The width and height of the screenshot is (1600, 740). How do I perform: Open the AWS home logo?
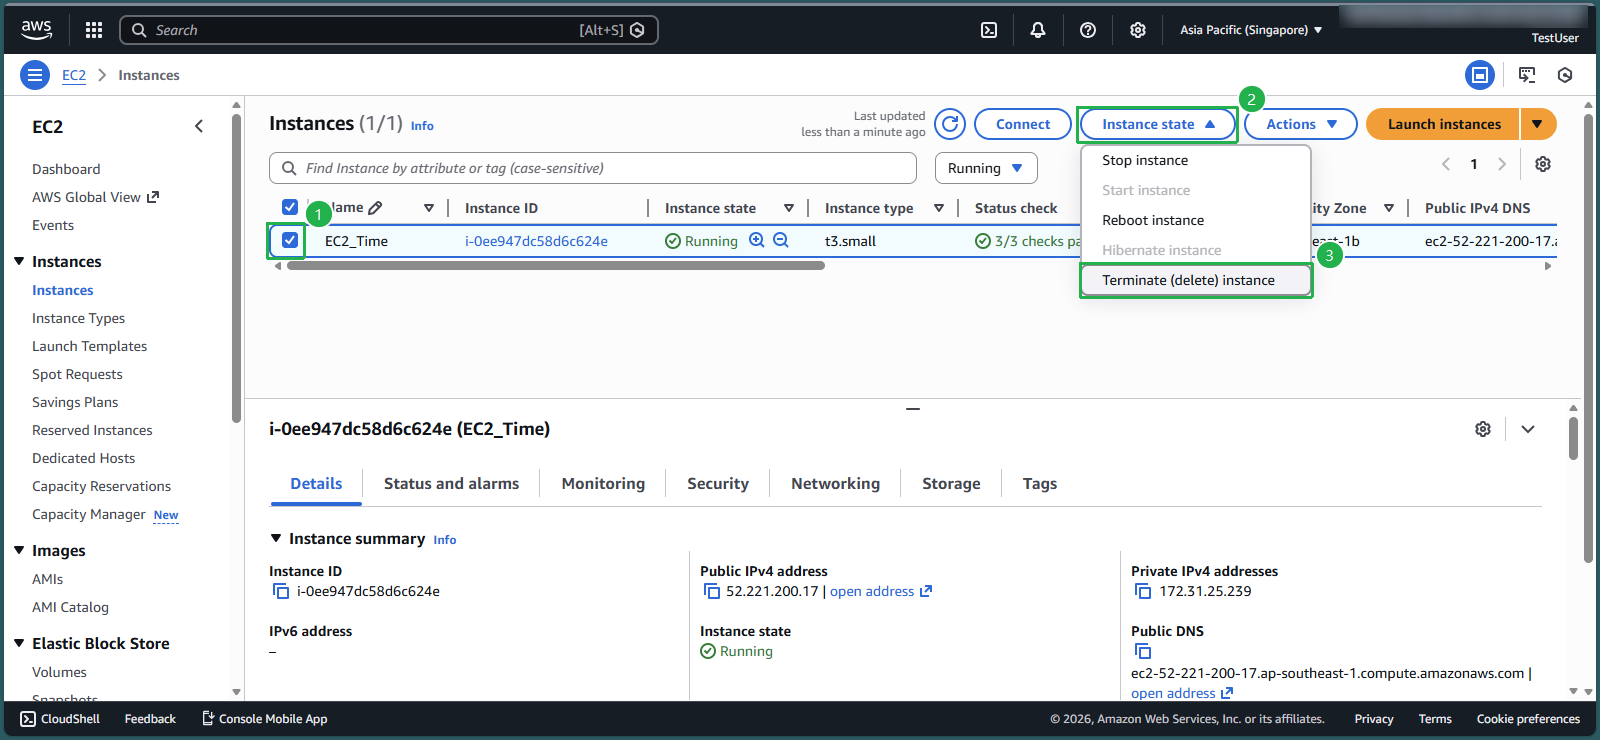click(36, 30)
